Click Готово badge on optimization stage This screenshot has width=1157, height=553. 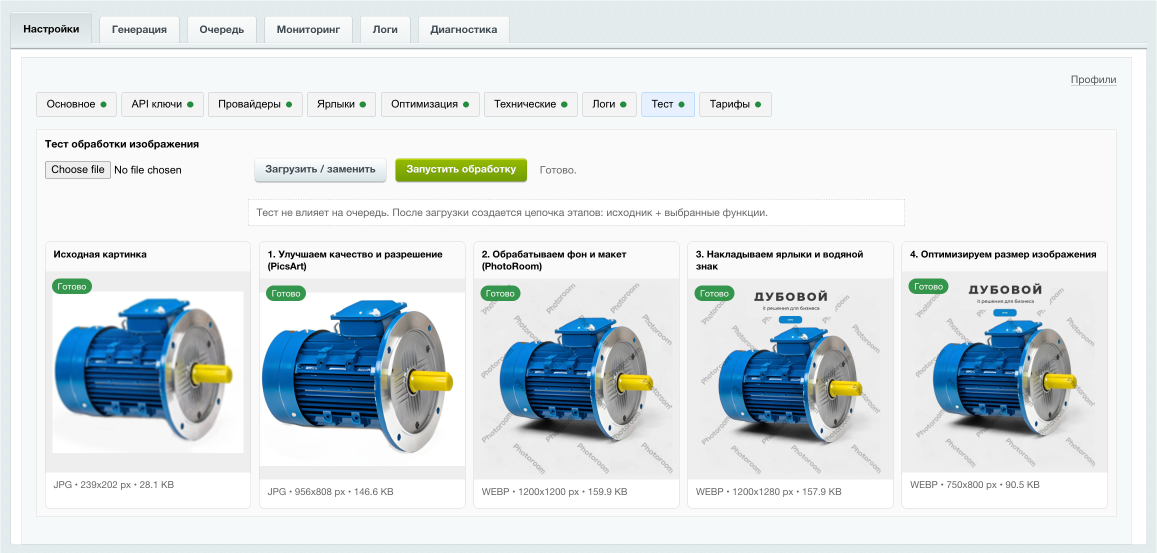point(929,286)
